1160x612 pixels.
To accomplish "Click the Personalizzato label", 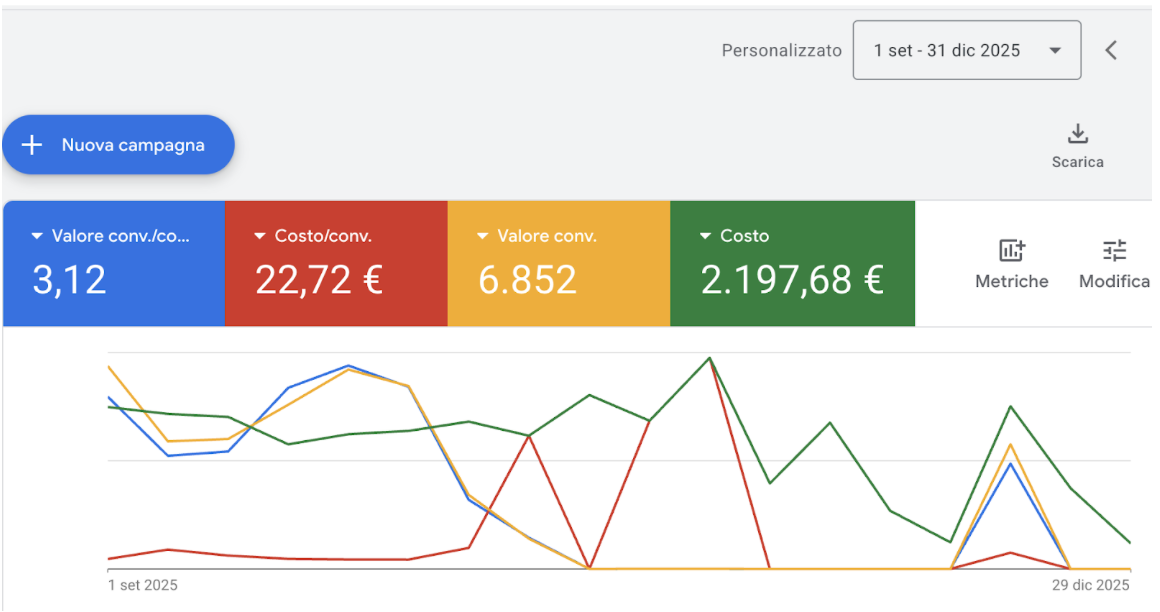I will point(781,50).
